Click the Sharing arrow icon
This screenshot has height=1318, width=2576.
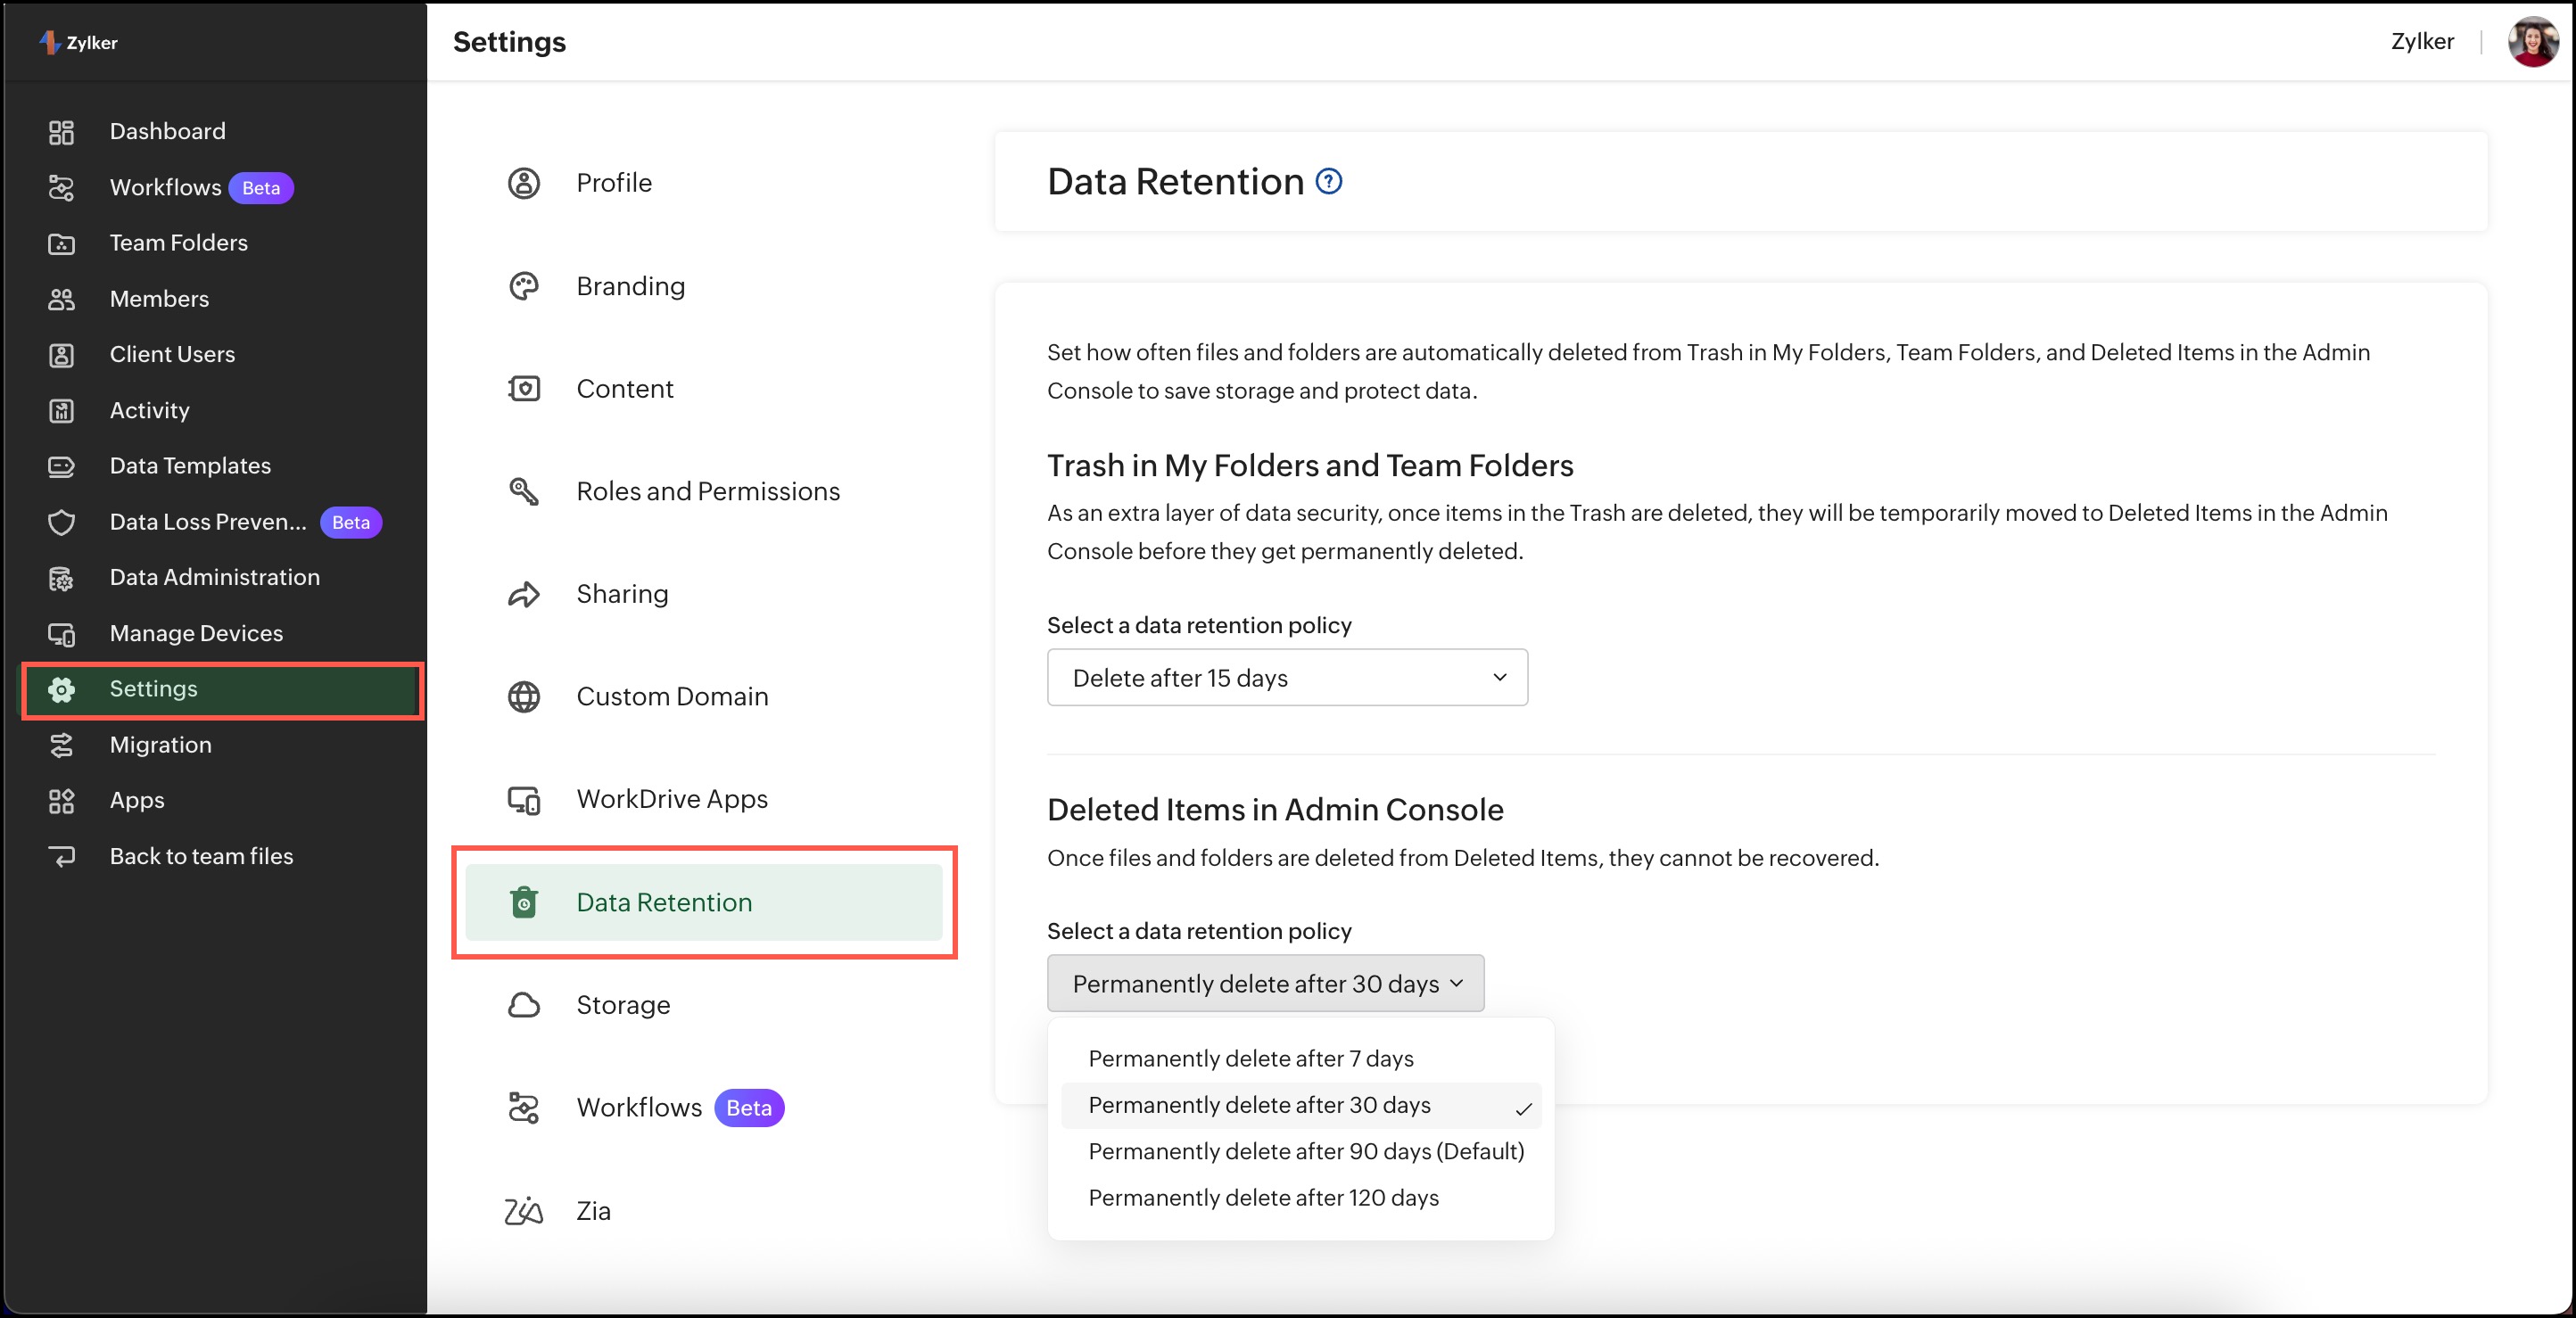524,594
